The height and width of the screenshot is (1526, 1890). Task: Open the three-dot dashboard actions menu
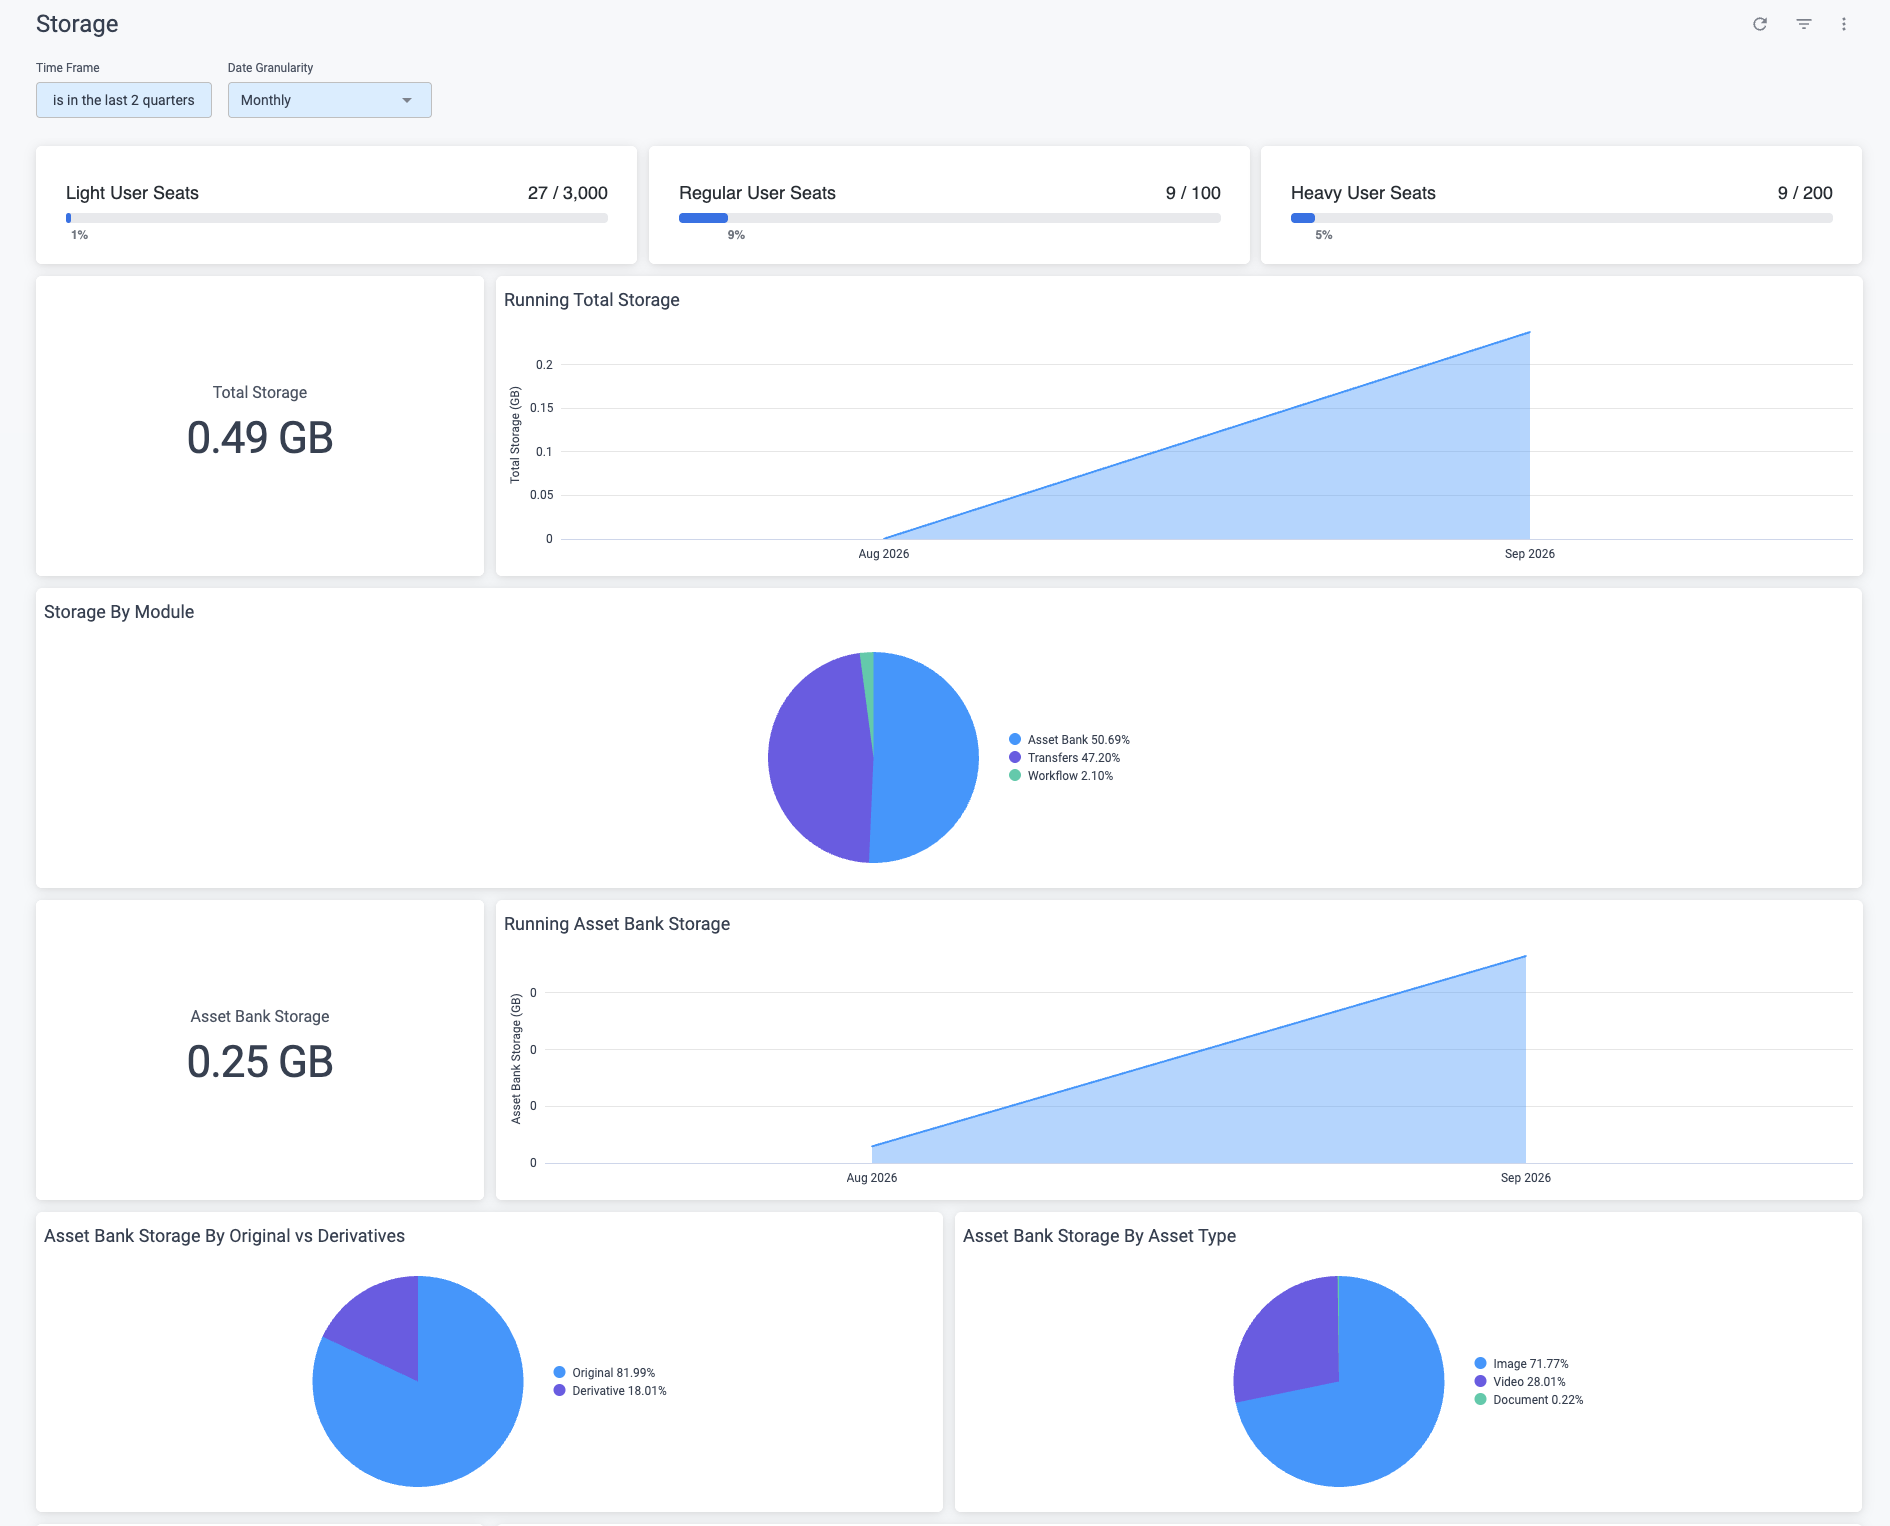click(x=1844, y=24)
